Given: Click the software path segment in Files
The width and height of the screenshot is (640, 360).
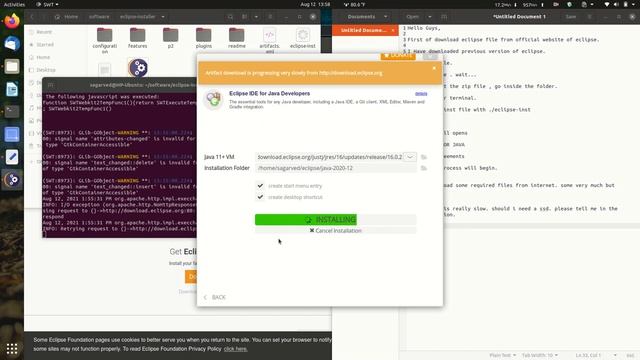Looking at the screenshot, I should (99, 17).
